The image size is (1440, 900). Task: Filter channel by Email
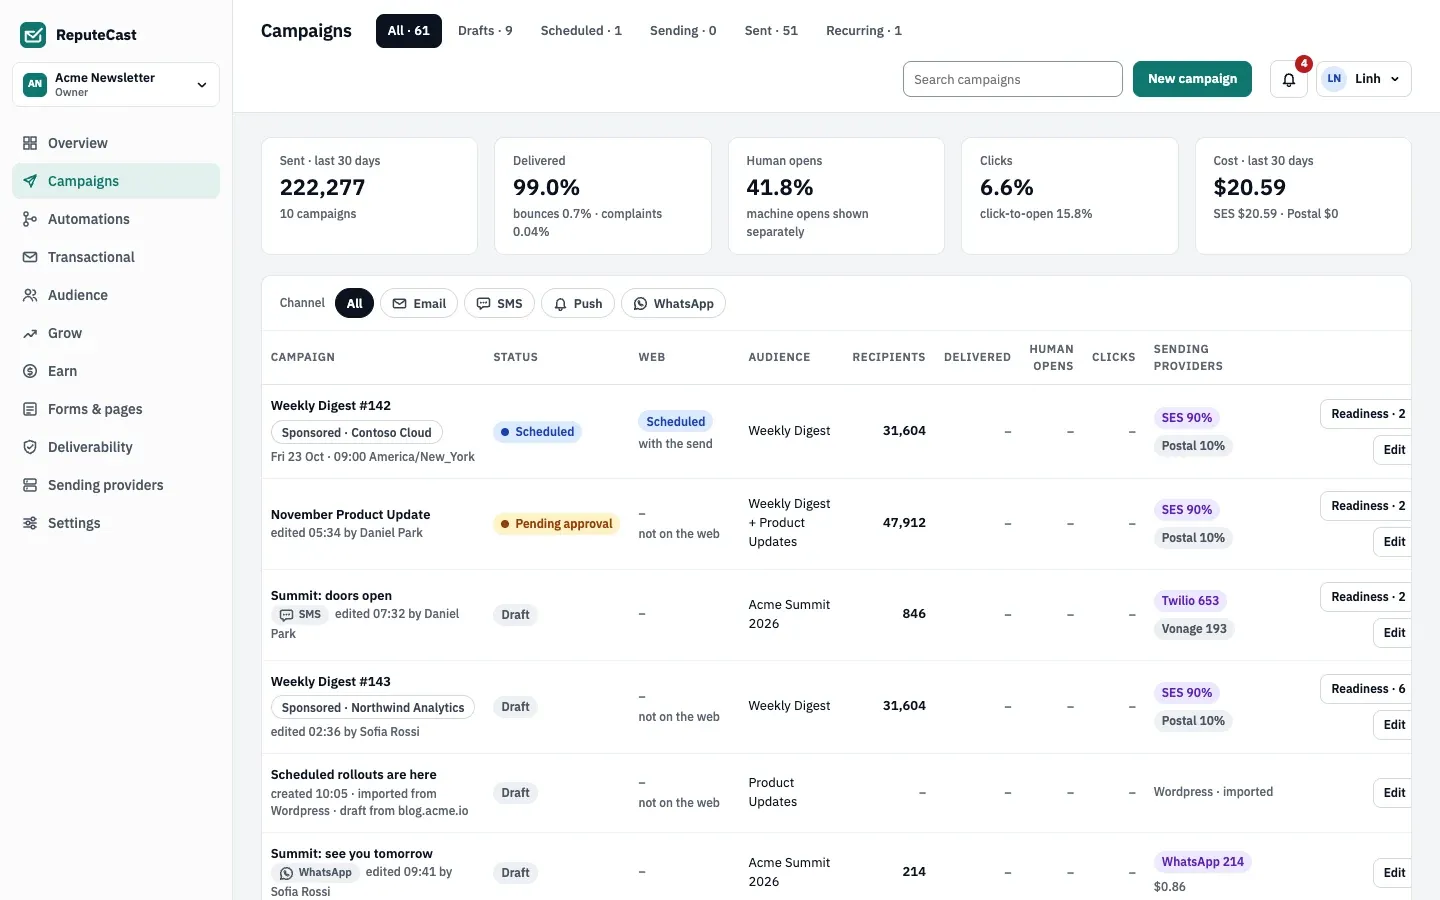point(419,303)
